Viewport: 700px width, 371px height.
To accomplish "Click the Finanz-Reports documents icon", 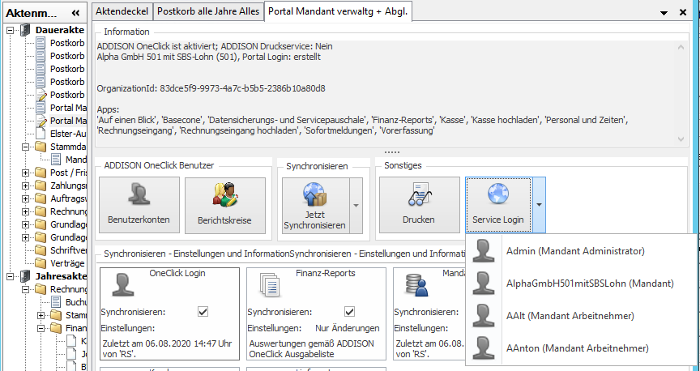I will (270, 285).
